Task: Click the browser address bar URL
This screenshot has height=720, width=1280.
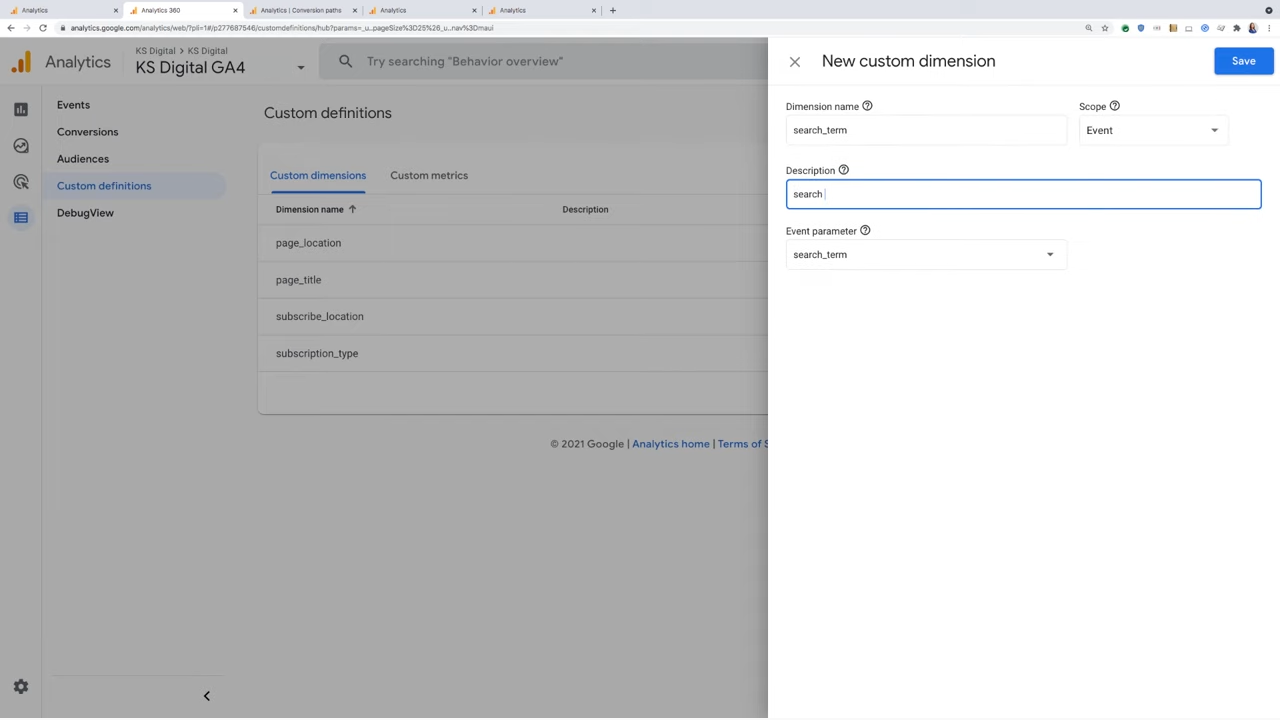Action: (282, 28)
